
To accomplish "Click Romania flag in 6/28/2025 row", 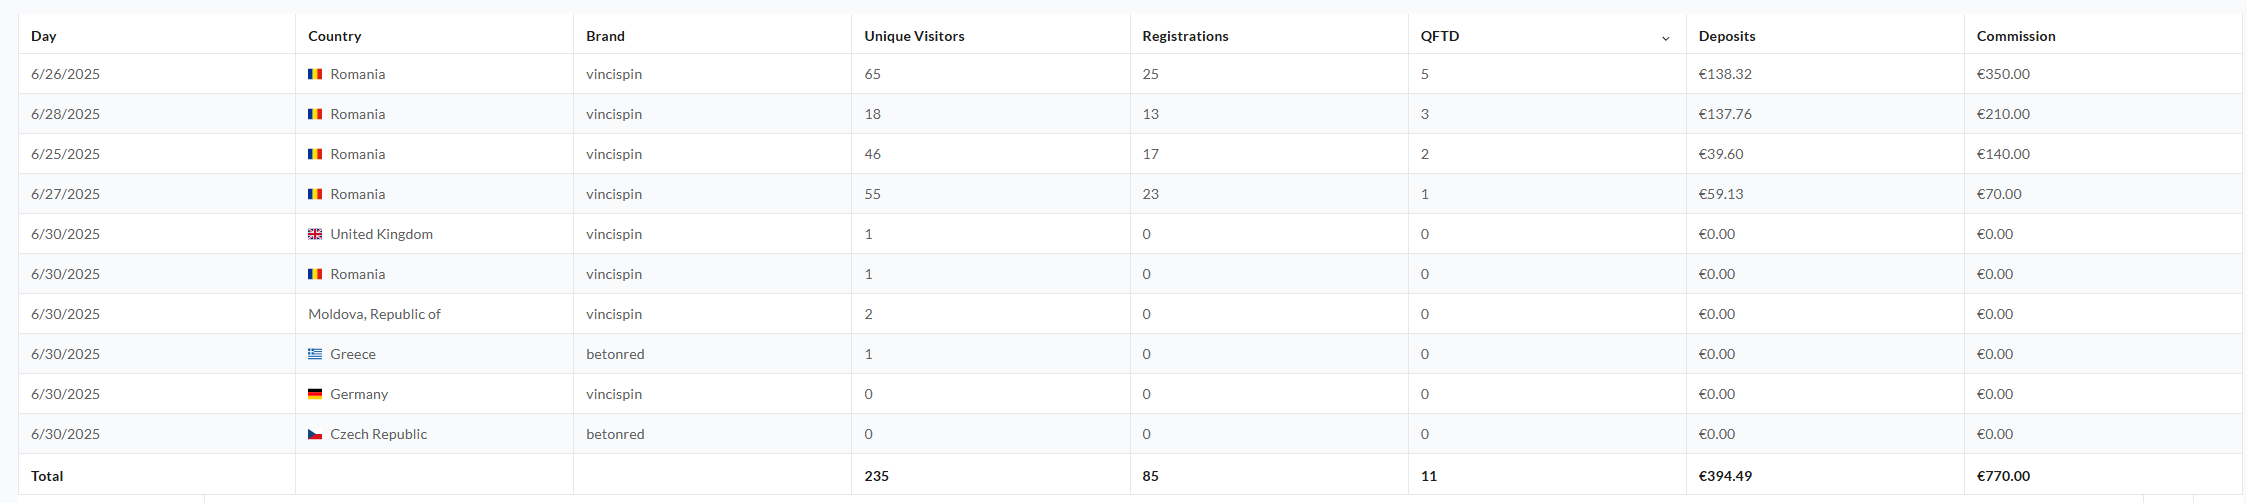I will [315, 114].
